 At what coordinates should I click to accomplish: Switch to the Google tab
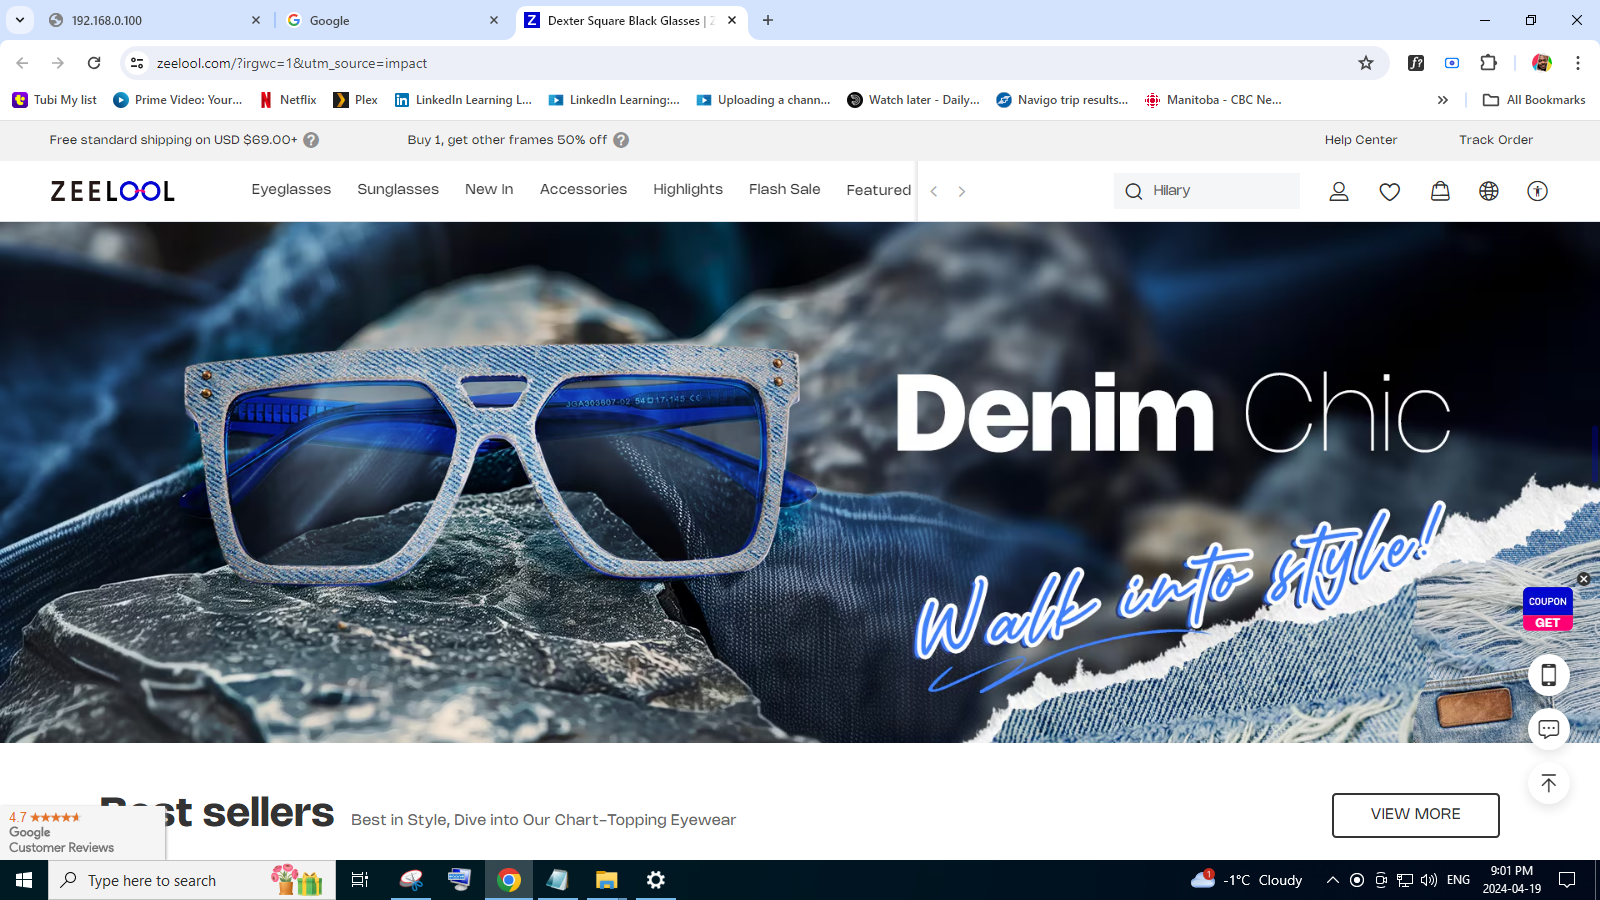click(x=390, y=20)
